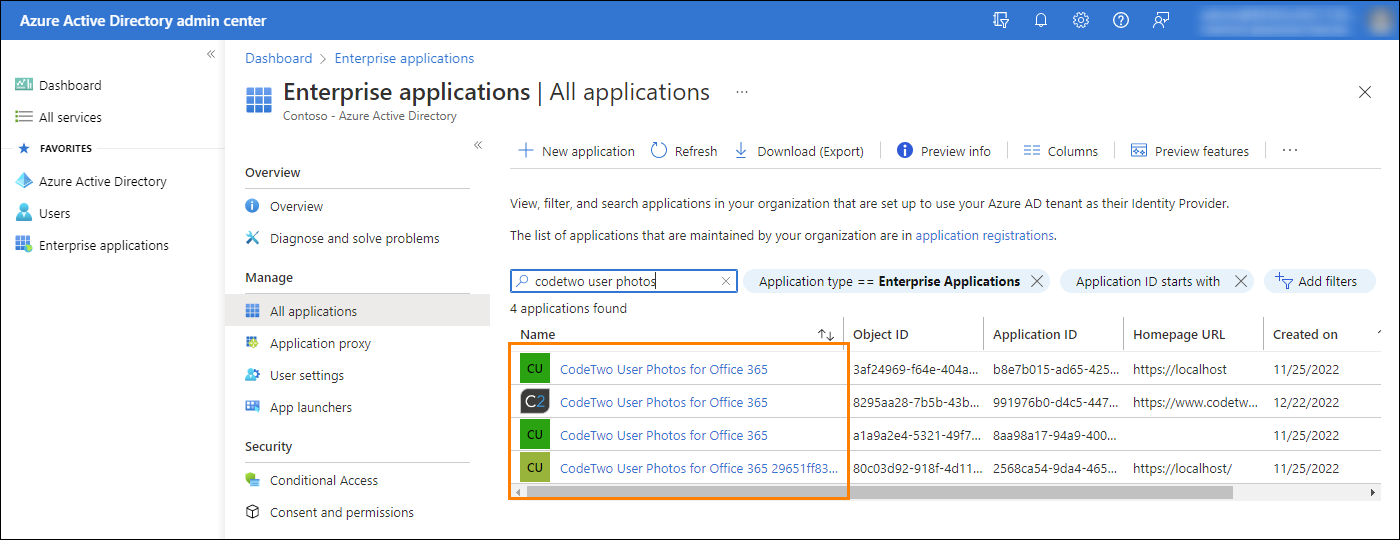Open the directory and subscription filter icon

coord(1001,20)
